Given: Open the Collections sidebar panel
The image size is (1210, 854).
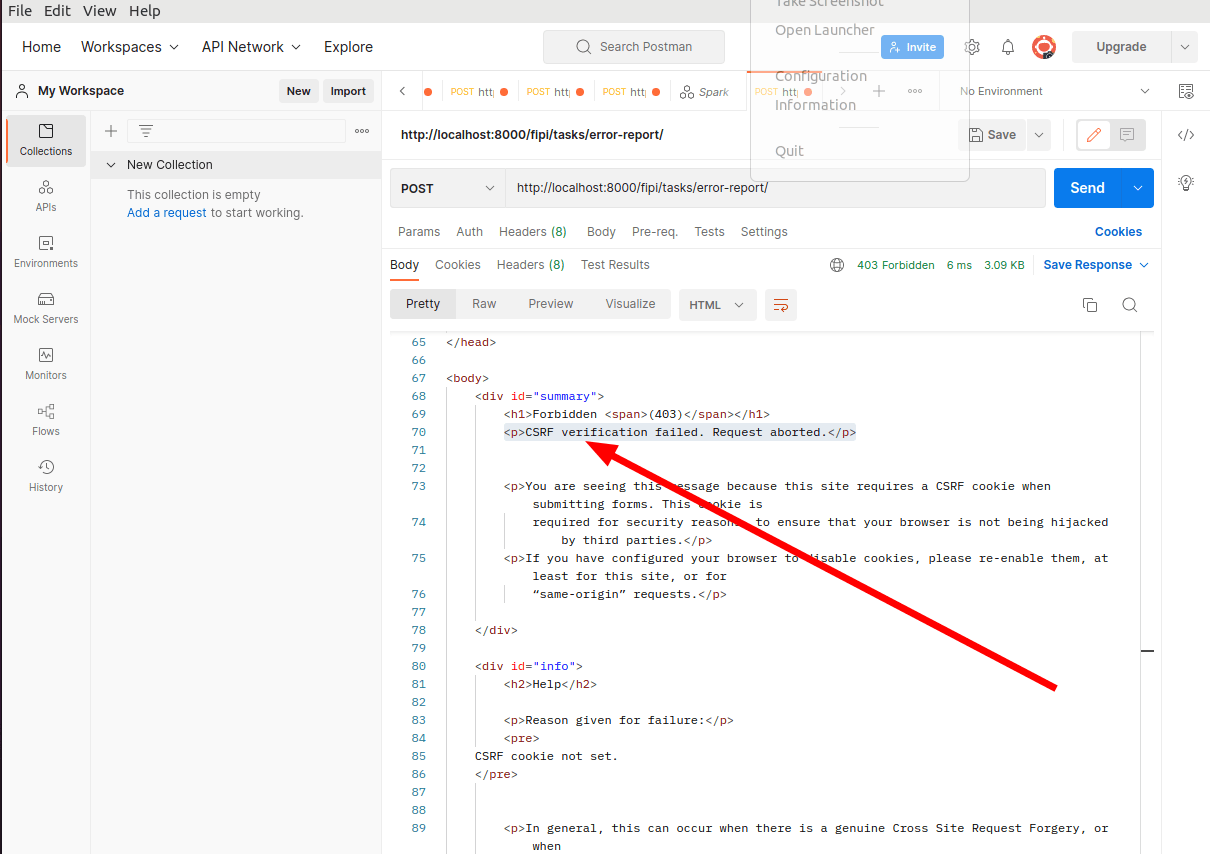Looking at the screenshot, I should pos(46,140).
